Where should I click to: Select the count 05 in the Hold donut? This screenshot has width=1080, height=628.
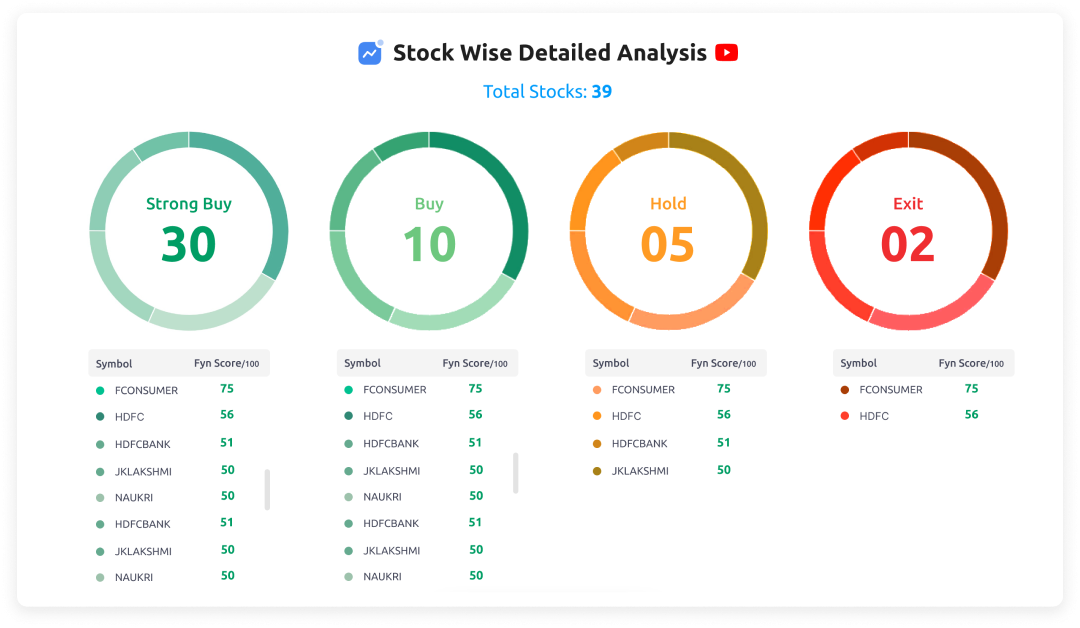[667, 244]
